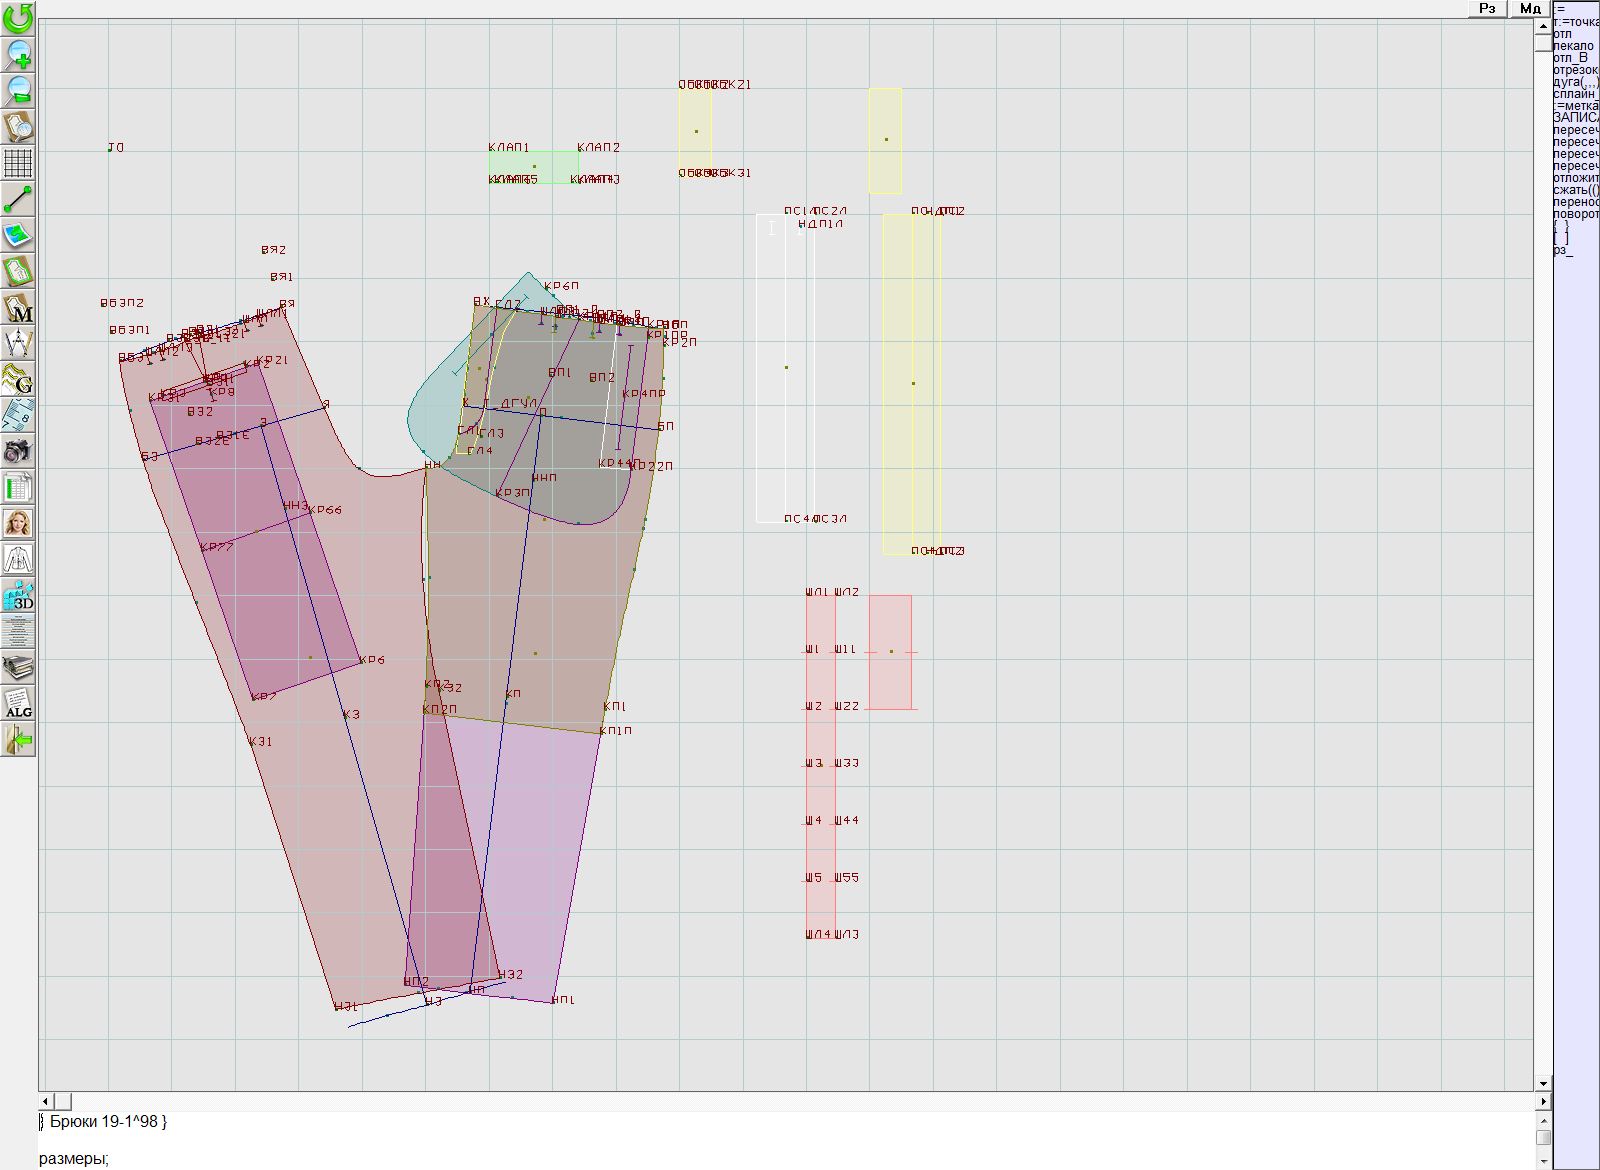Open the pattern with M icon
Image resolution: width=1600 pixels, height=1170 pixels.
click(x=18, y=308)
